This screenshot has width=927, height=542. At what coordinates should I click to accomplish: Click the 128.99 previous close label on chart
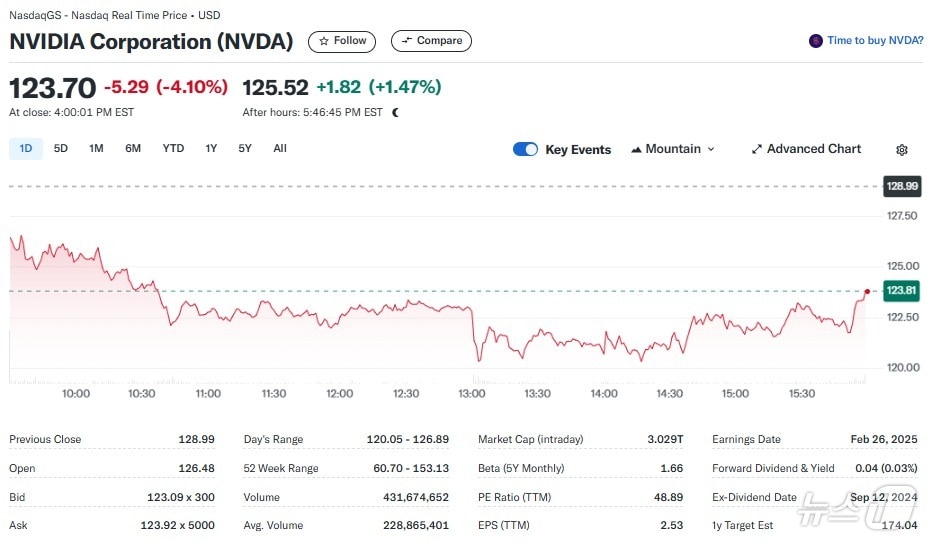(x=901, y=186)
